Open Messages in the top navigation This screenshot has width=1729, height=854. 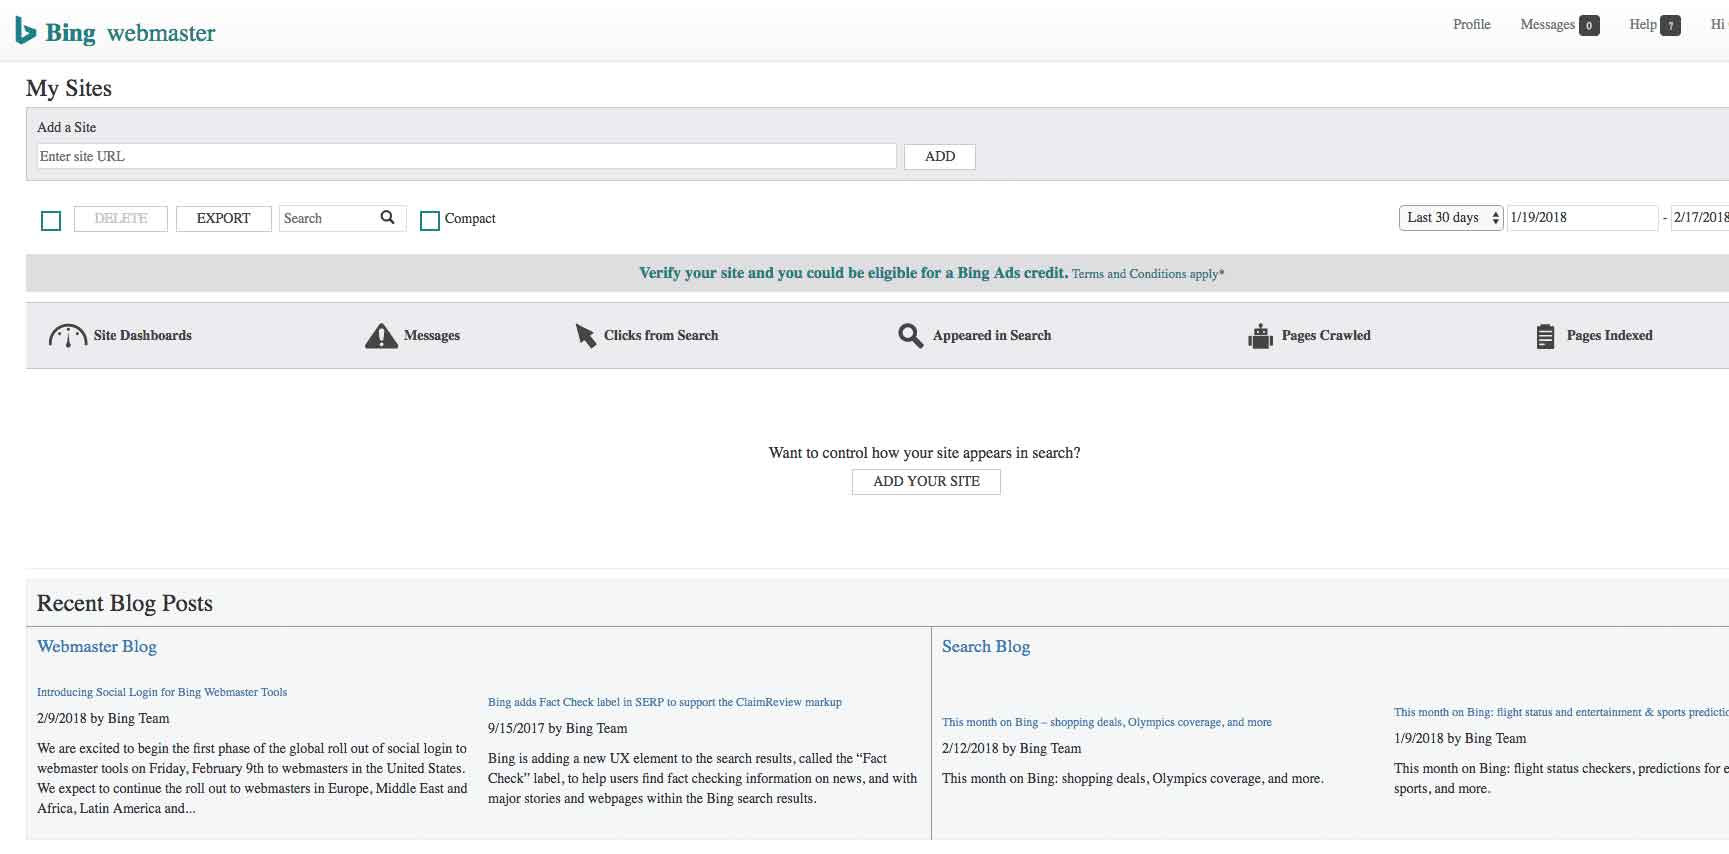(x=1547, y=25)
